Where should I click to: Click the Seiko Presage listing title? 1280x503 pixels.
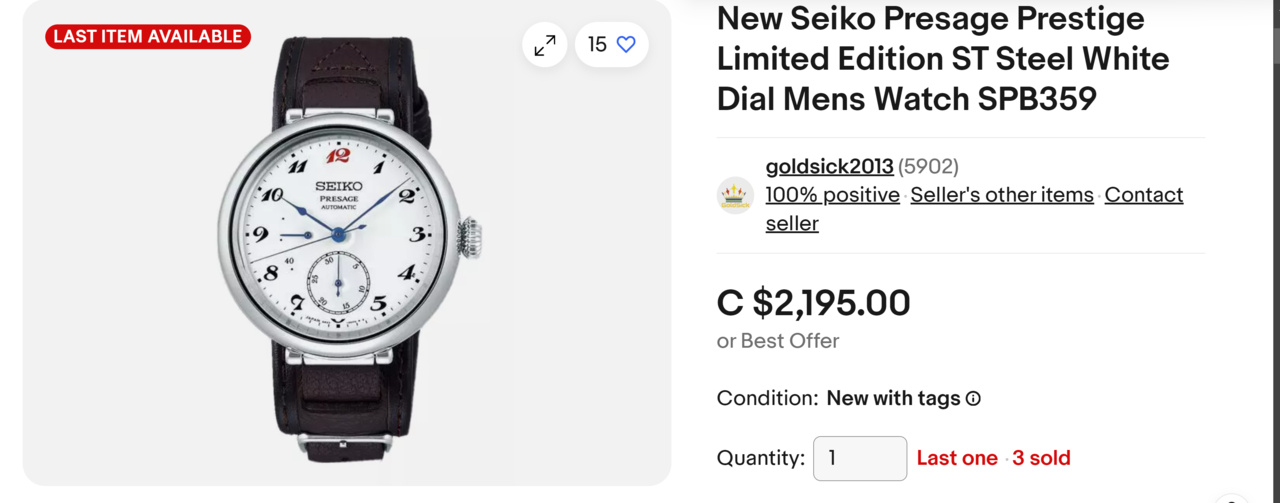tap(942, 58)
